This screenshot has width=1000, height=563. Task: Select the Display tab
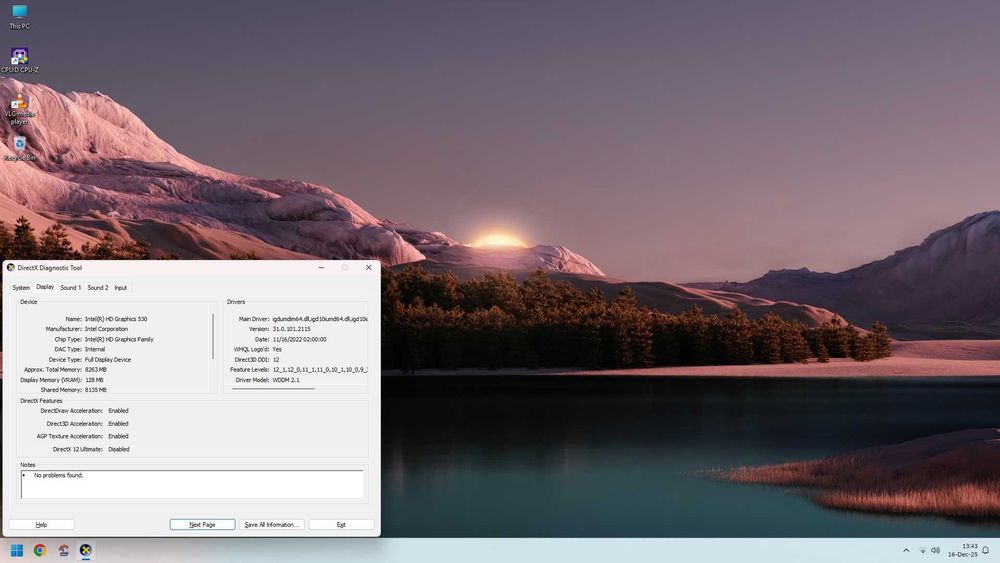tap(45, 287)
